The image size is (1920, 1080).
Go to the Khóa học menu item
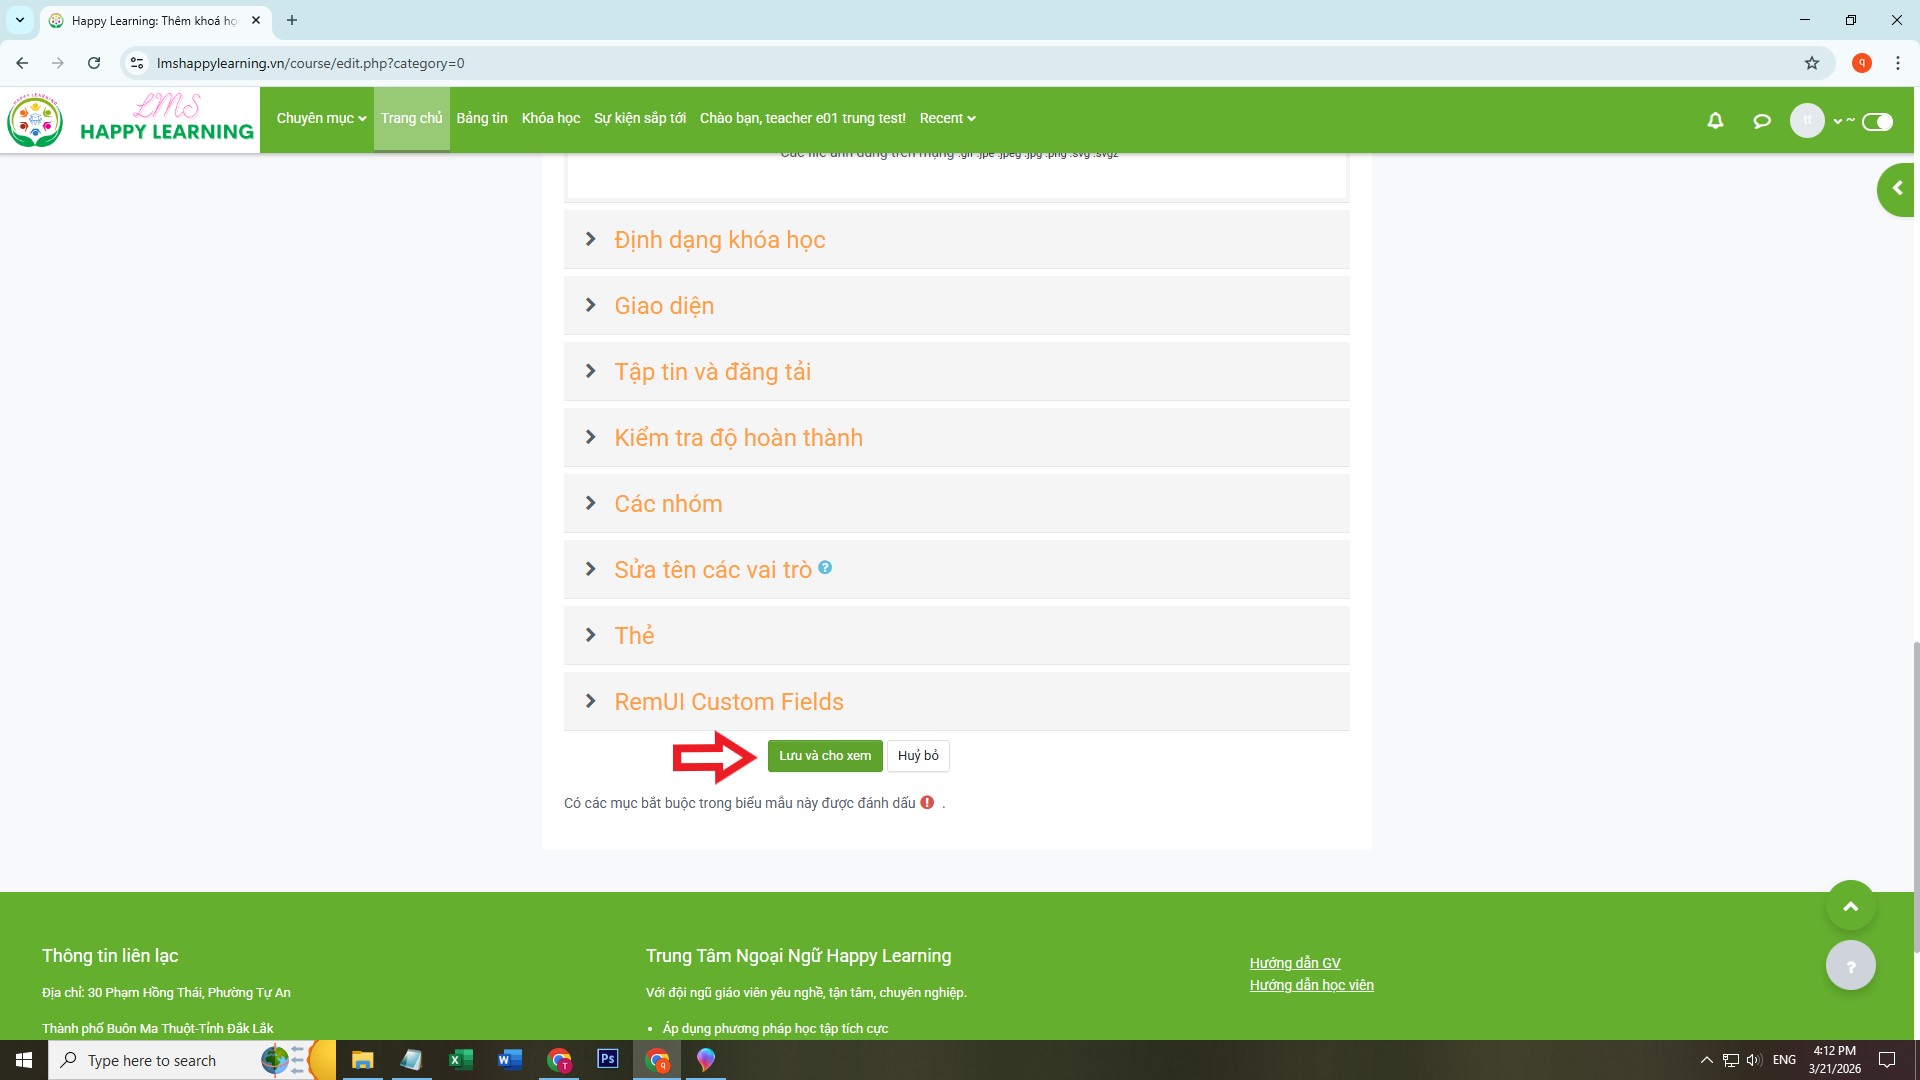point(550,118)
